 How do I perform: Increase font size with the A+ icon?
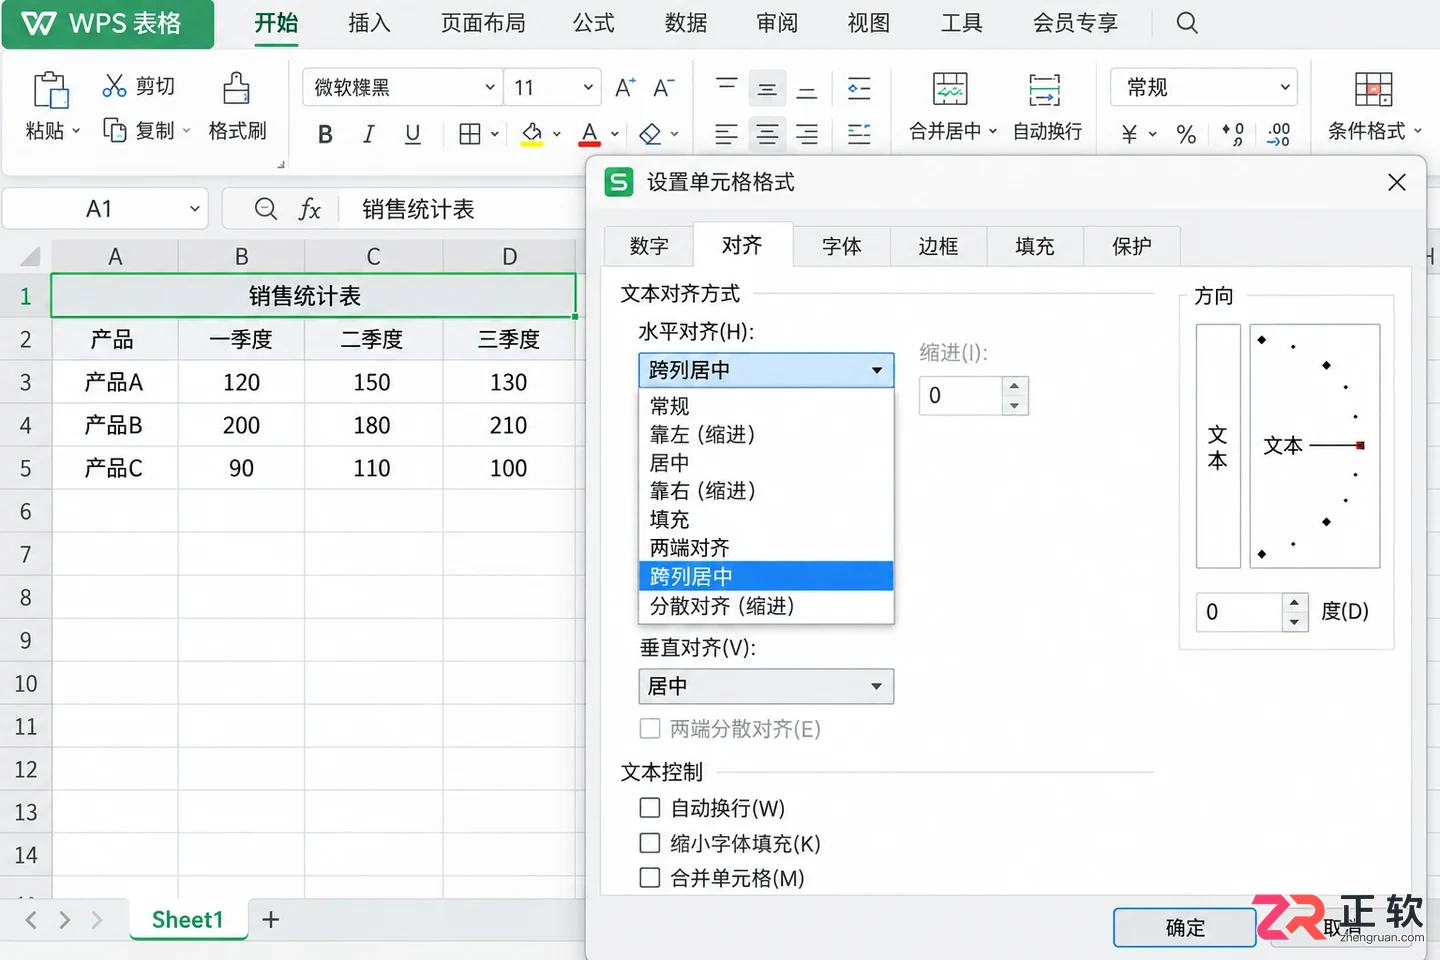click(x=625, y=88)
